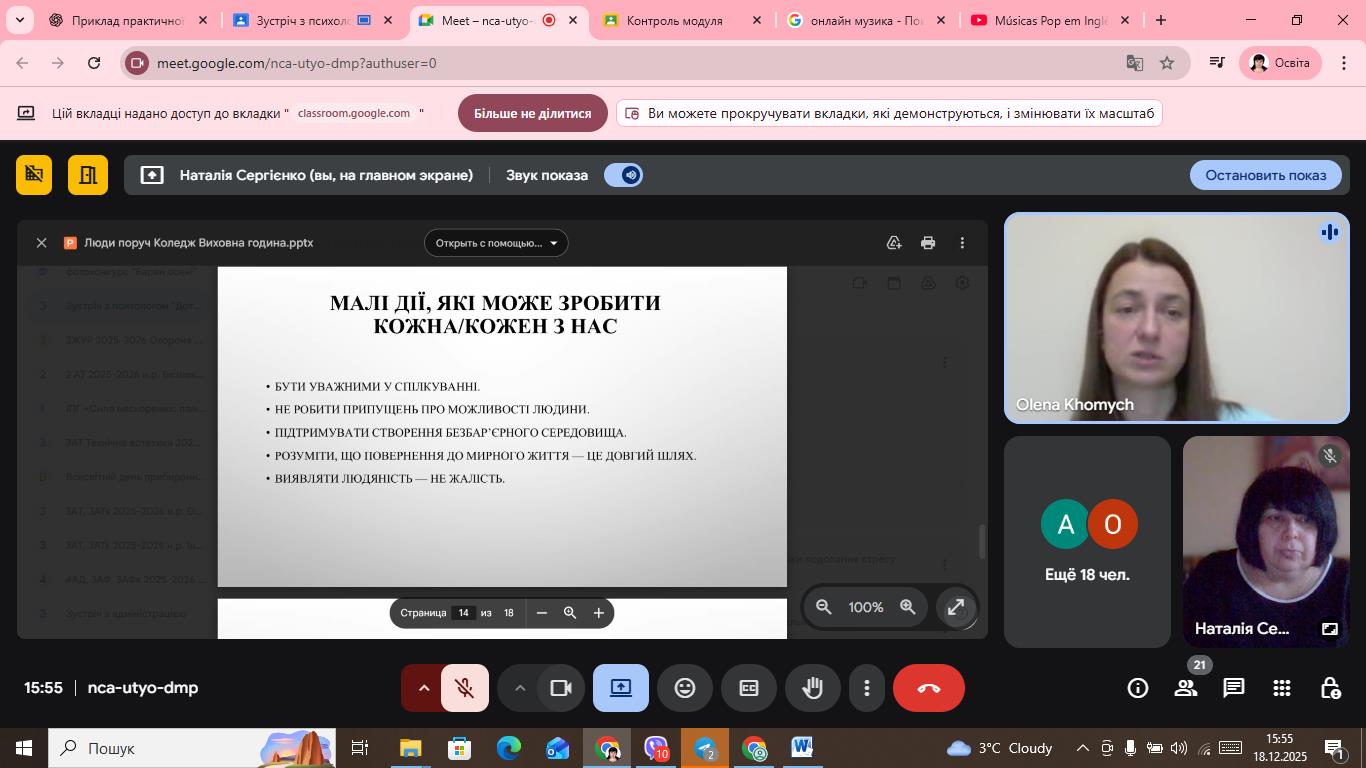Click the red leave call button

(x=928, y=688)
